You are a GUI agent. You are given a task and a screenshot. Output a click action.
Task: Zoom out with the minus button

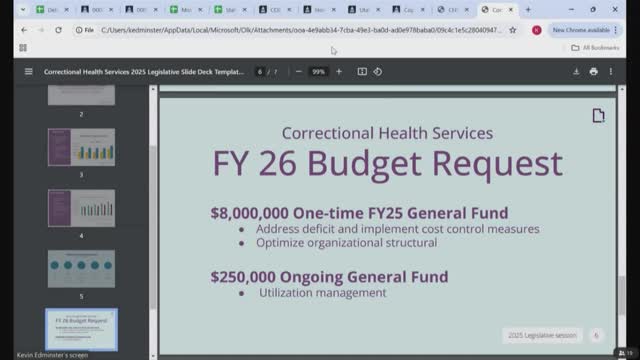(299, 72)
